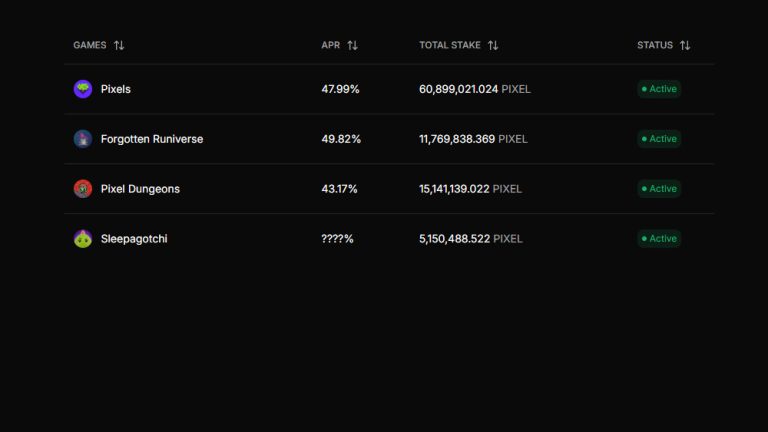Click Active badge for Pixel Dungeons
Viewport: 768px width, 432px height.
point(659,189)
